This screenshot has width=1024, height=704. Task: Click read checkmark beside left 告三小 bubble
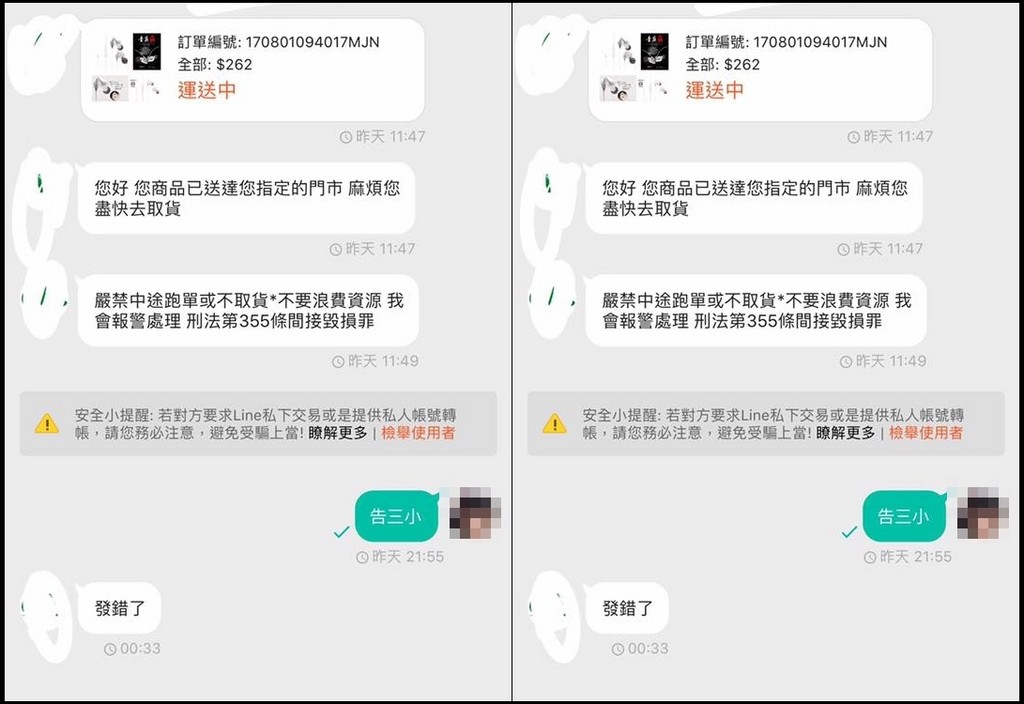pyautogui.click(x=341, y=532)
